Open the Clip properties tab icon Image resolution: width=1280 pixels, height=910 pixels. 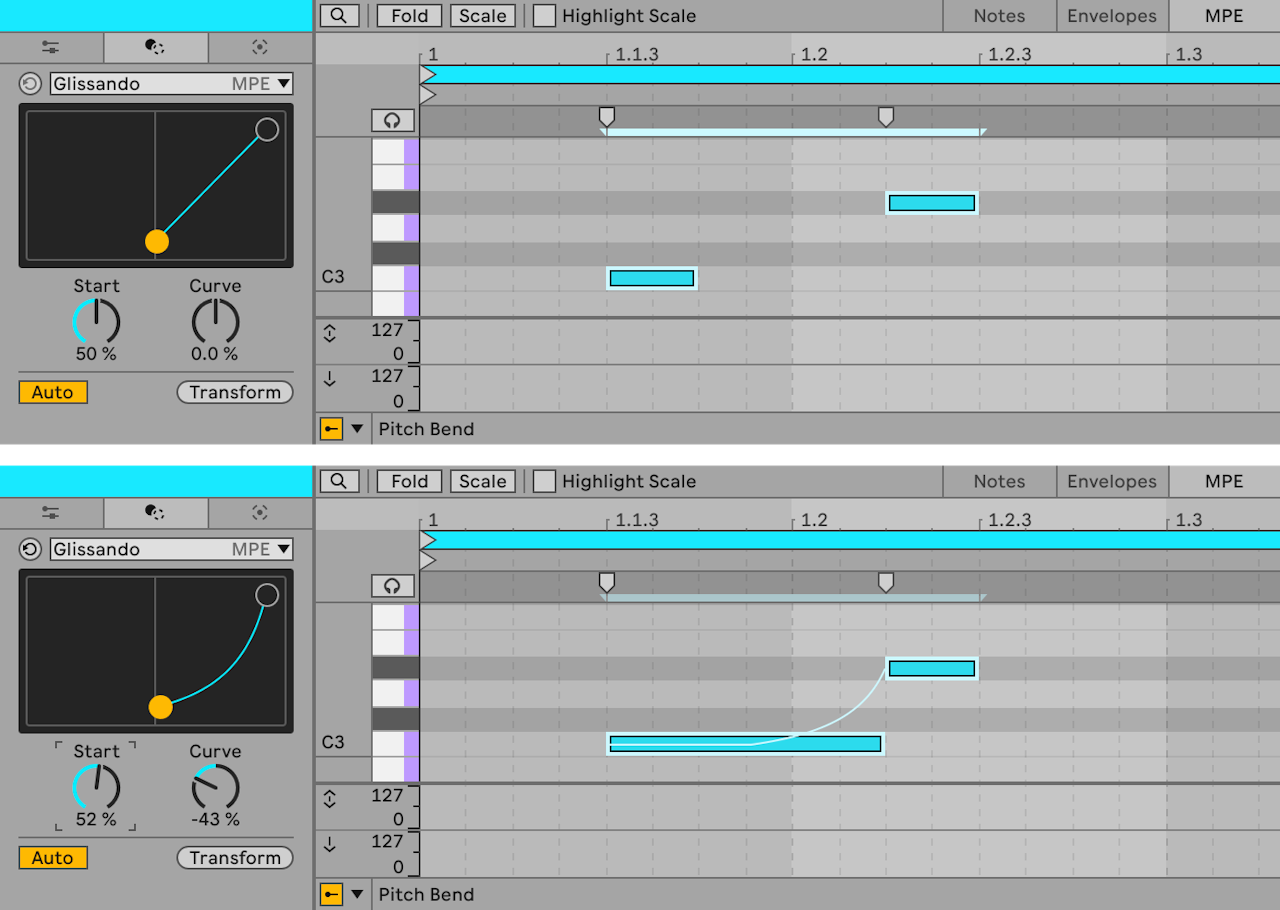tap(51, 47)
